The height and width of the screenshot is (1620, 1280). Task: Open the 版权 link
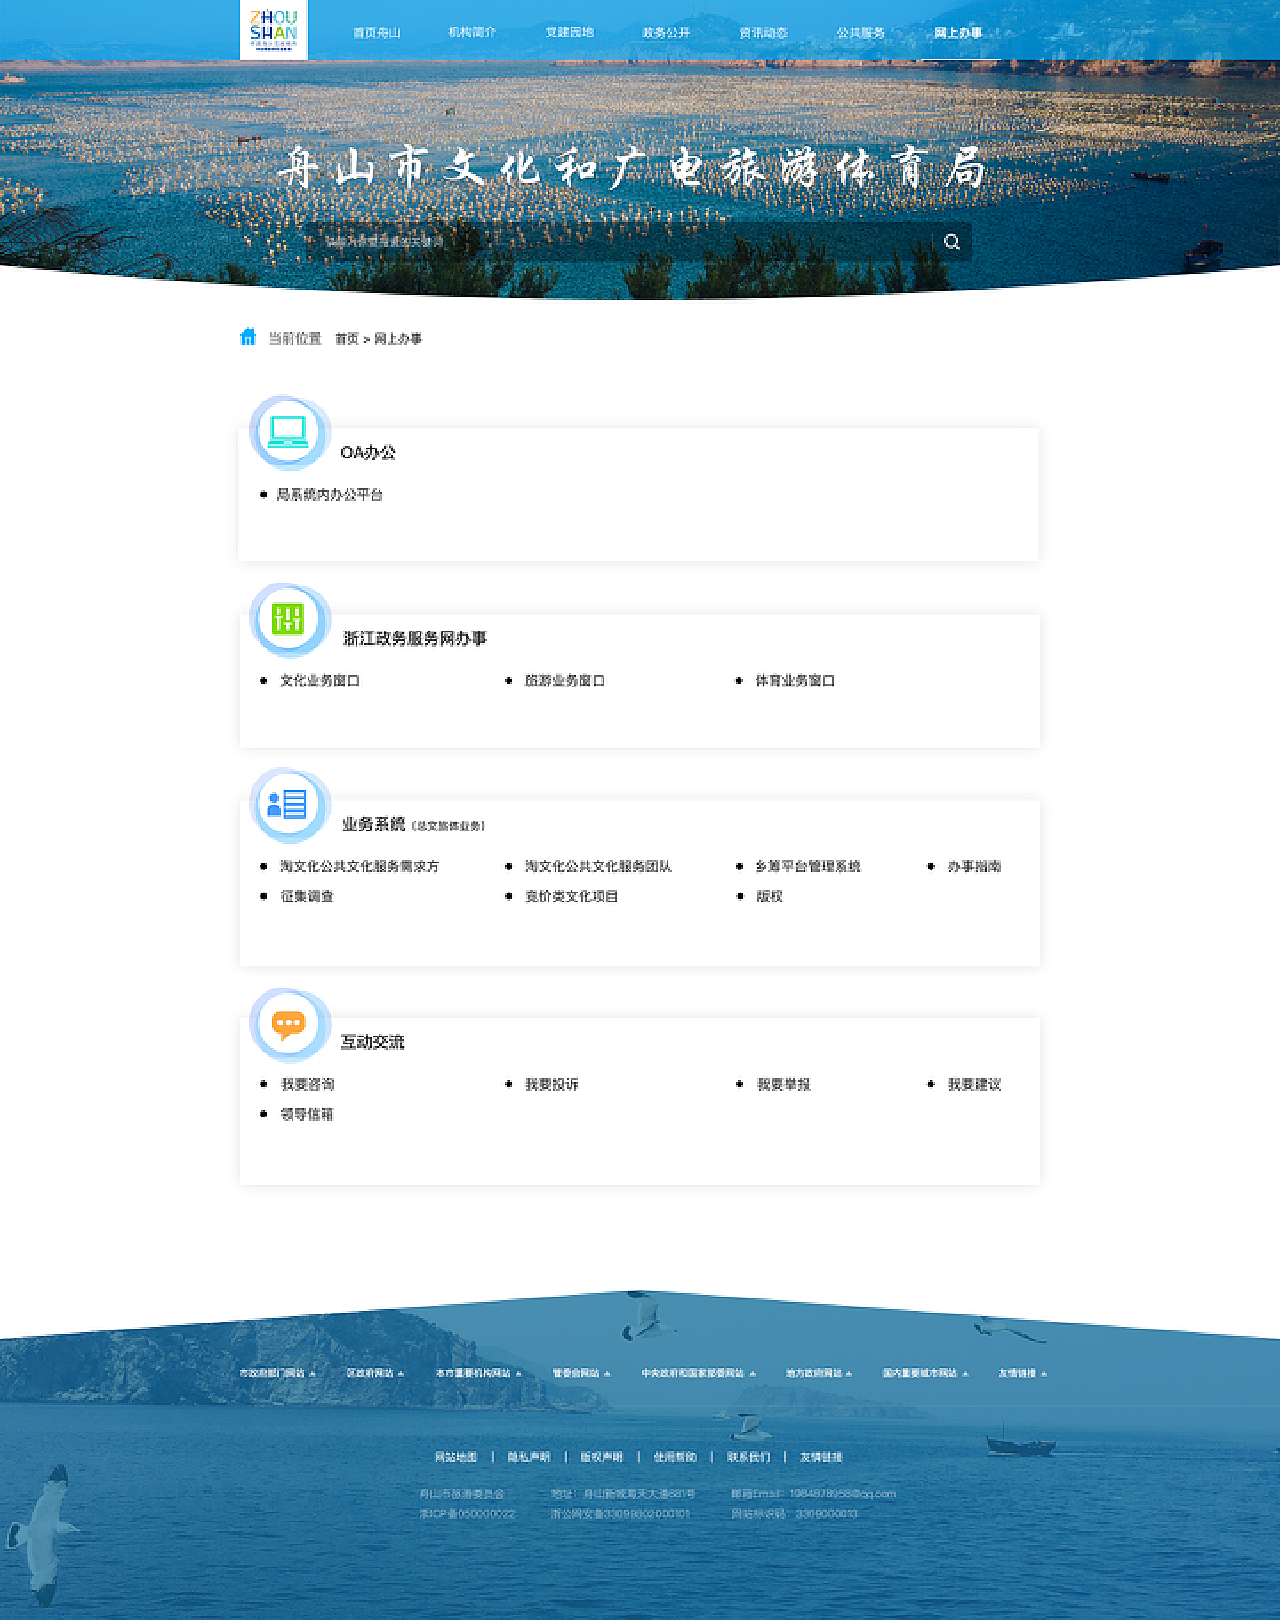769,896
